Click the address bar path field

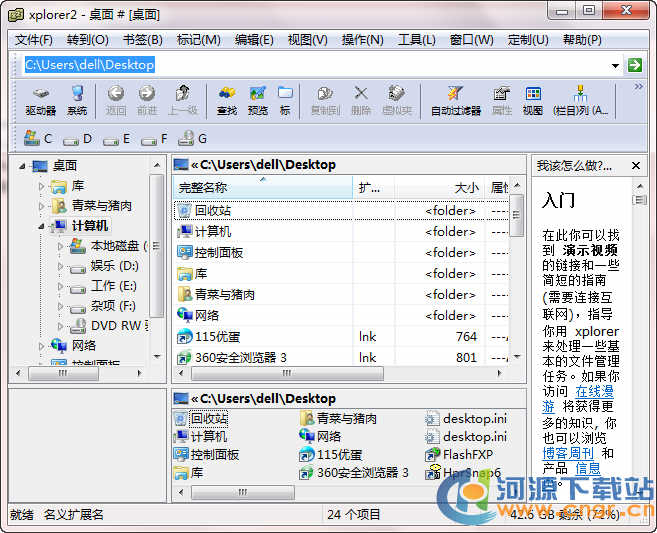(316, 65)
